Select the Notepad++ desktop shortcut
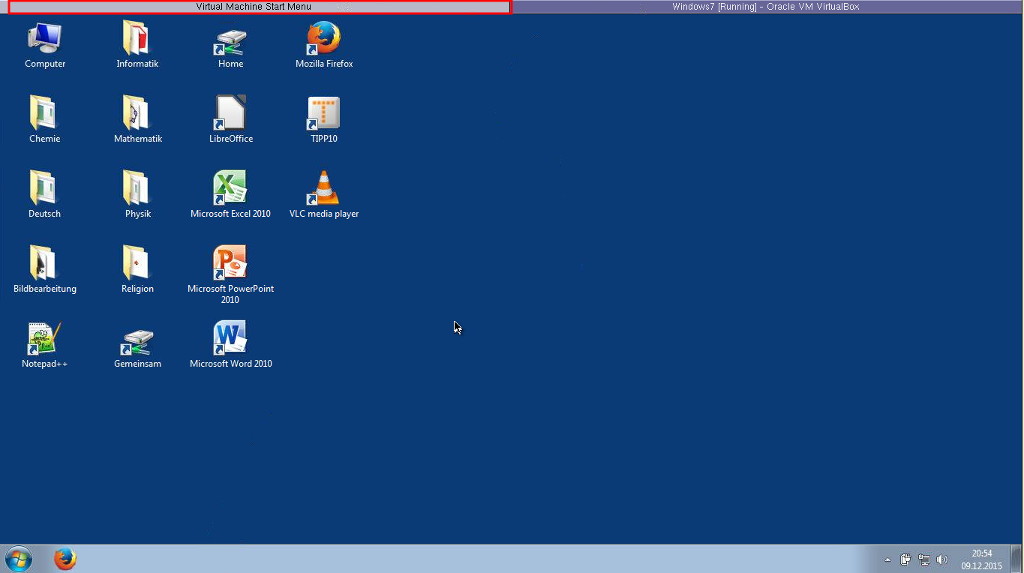 [44, 339]
